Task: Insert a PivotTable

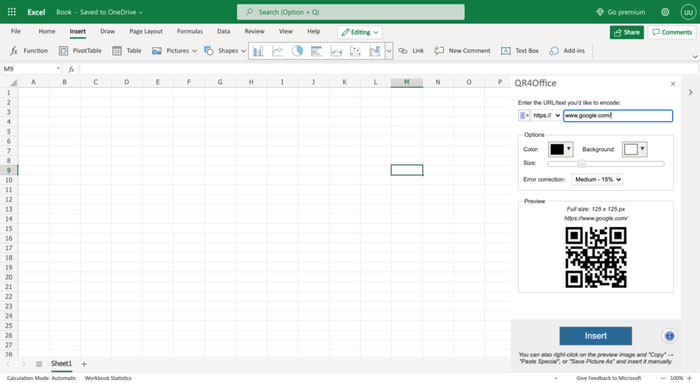Action: tap(80, 51)
